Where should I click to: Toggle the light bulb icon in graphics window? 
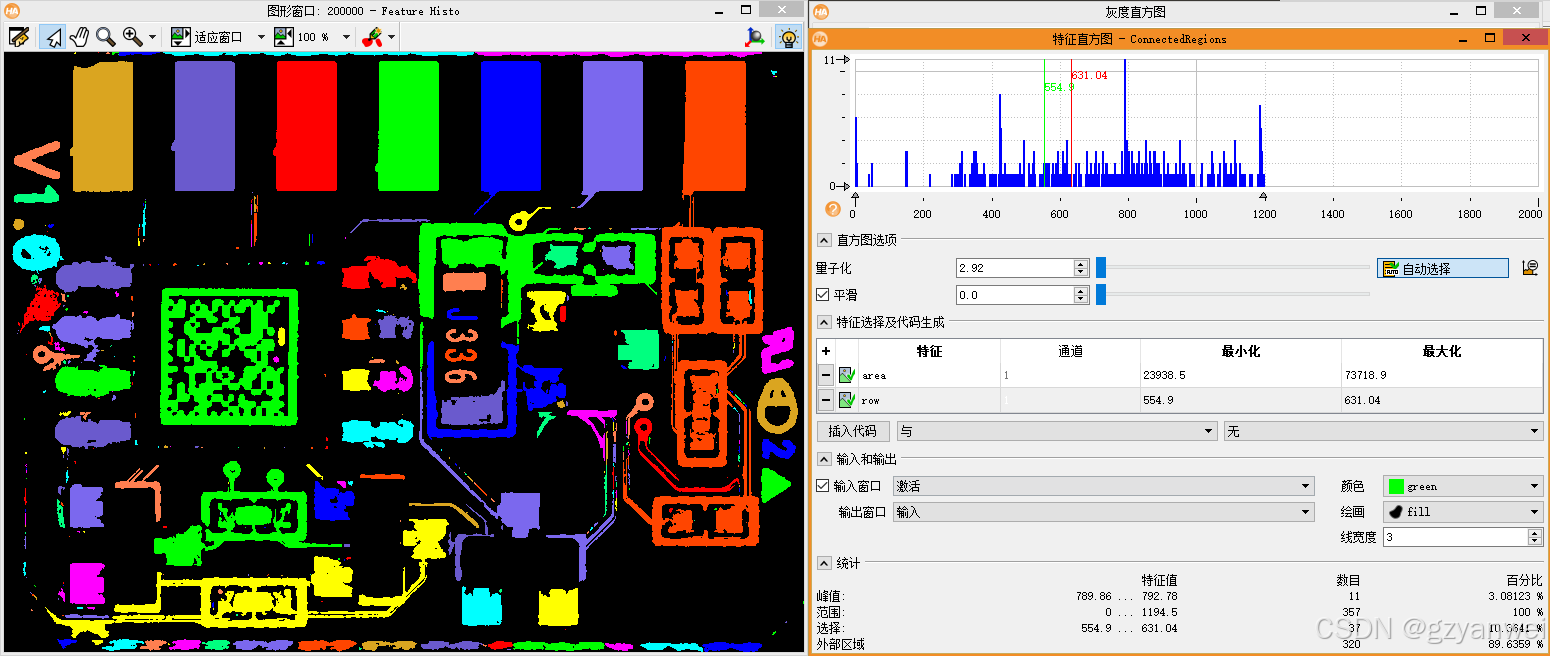click(x=789, y=38)
